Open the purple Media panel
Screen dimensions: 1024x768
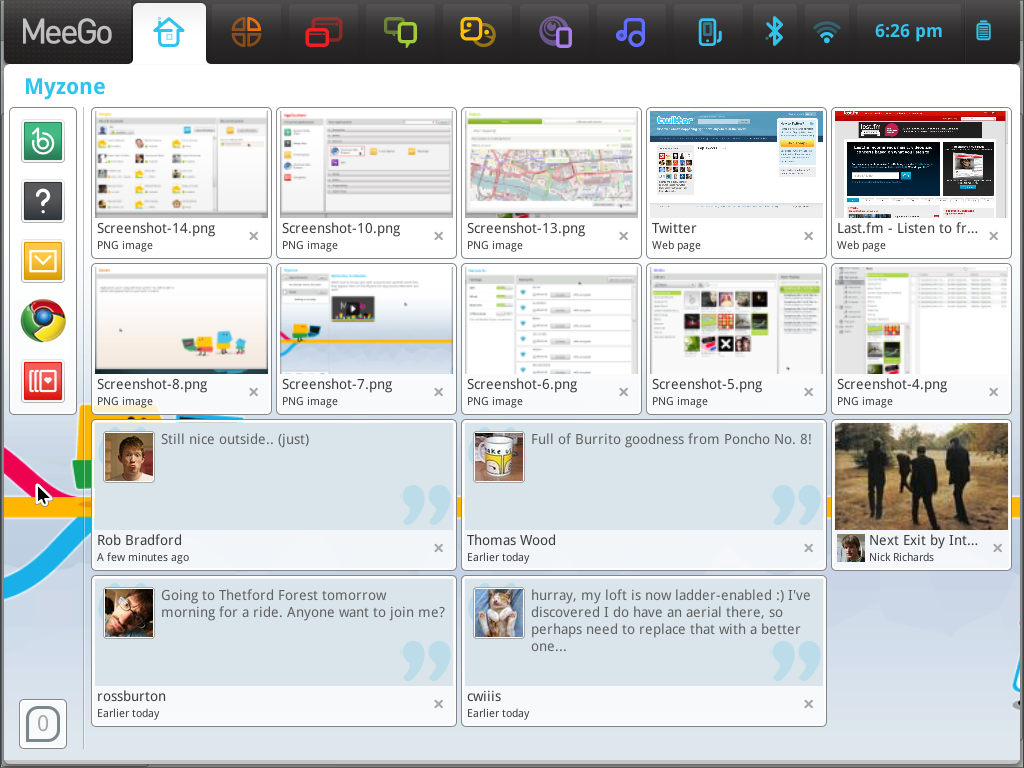[554, 31]
